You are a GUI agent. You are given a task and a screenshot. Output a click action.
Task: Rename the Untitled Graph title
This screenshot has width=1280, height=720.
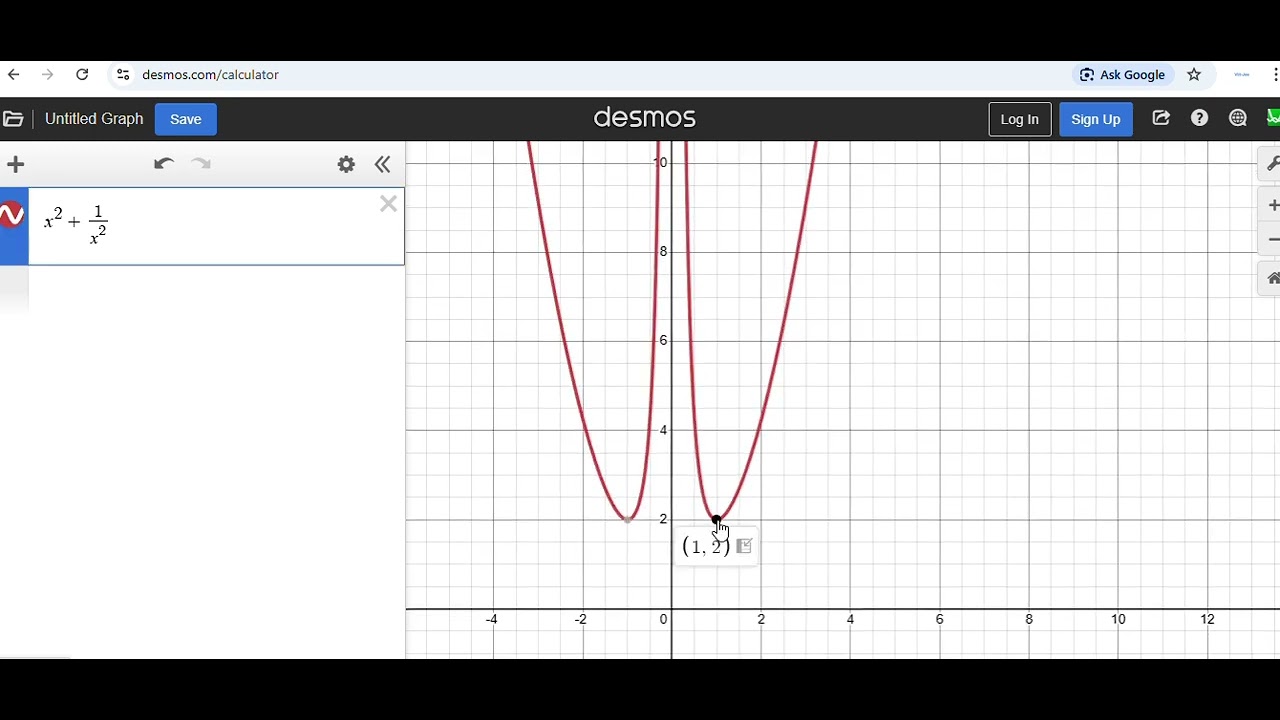coord(94,119)
